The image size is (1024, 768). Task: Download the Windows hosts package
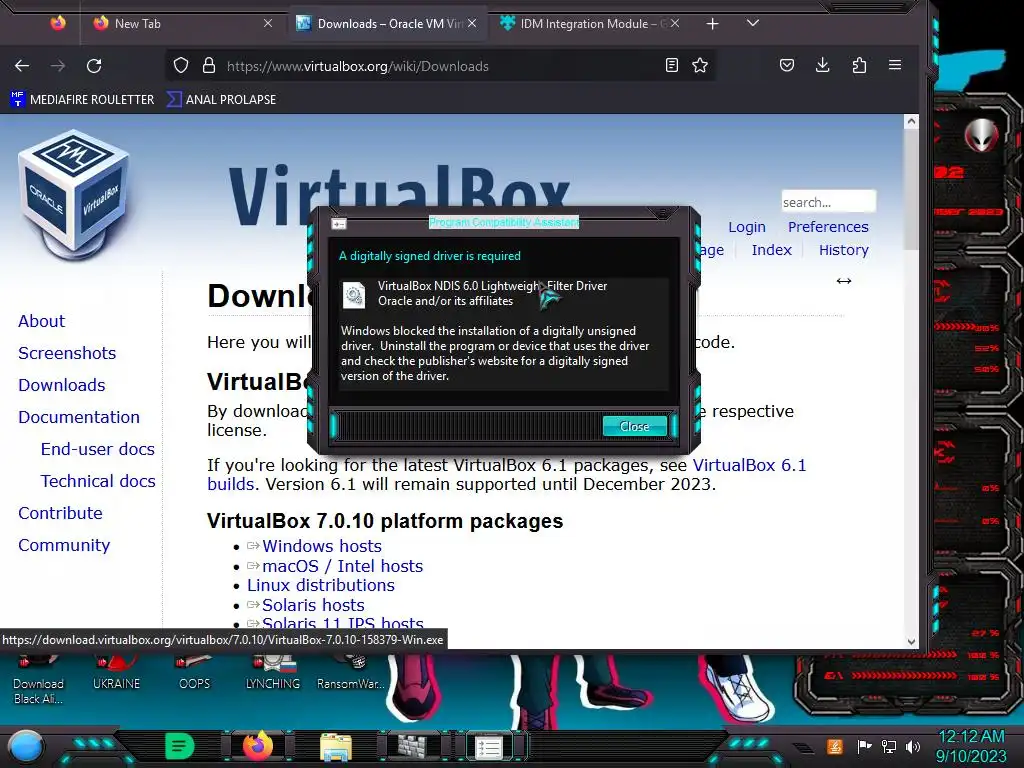(x=322, y=546)
